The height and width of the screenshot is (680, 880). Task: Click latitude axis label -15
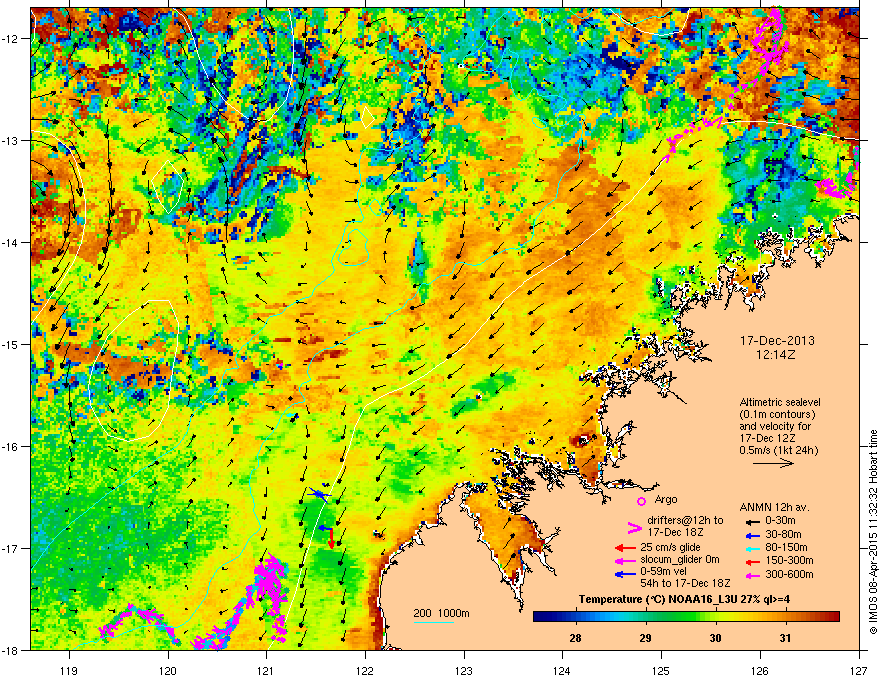[x=10, y=344]
